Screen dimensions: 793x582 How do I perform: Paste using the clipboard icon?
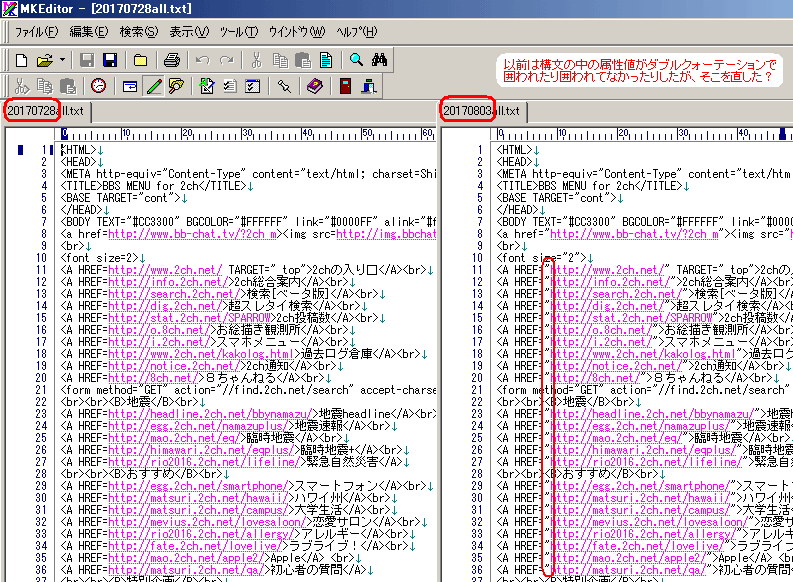click(303, 60)
